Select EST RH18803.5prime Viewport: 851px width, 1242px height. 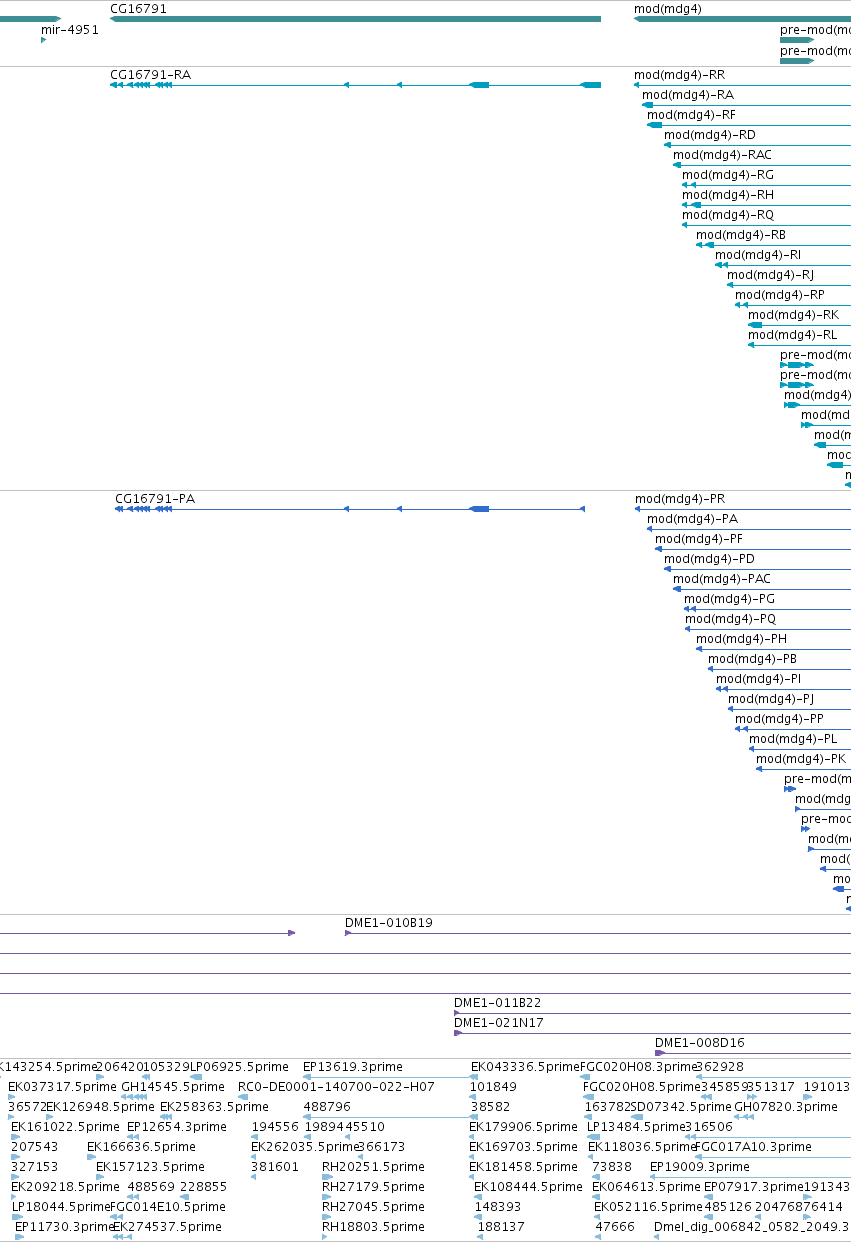[374, 1226]
